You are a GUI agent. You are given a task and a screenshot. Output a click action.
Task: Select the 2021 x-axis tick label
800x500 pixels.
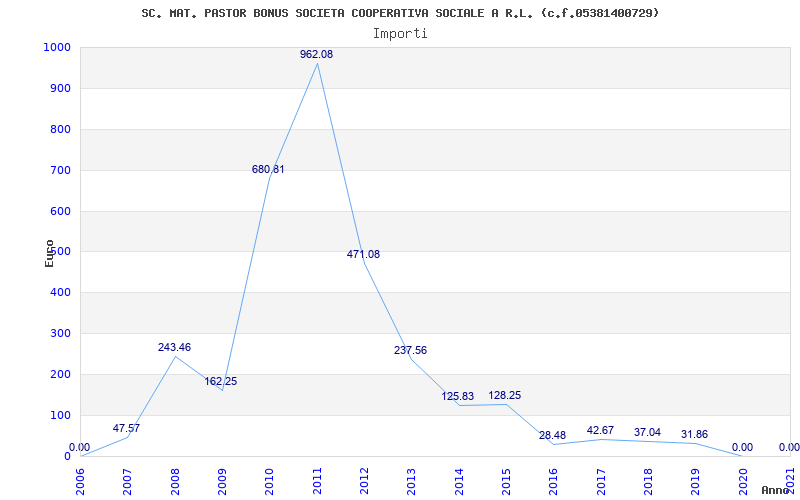(x=790, y=481)
